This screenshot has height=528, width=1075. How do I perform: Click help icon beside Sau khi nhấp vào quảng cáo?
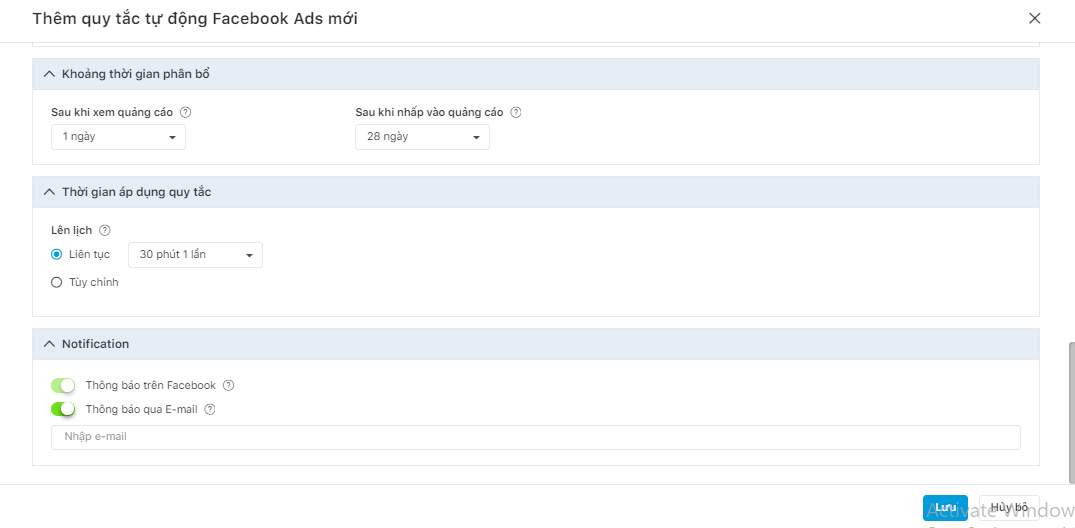(x=516, y=112)
